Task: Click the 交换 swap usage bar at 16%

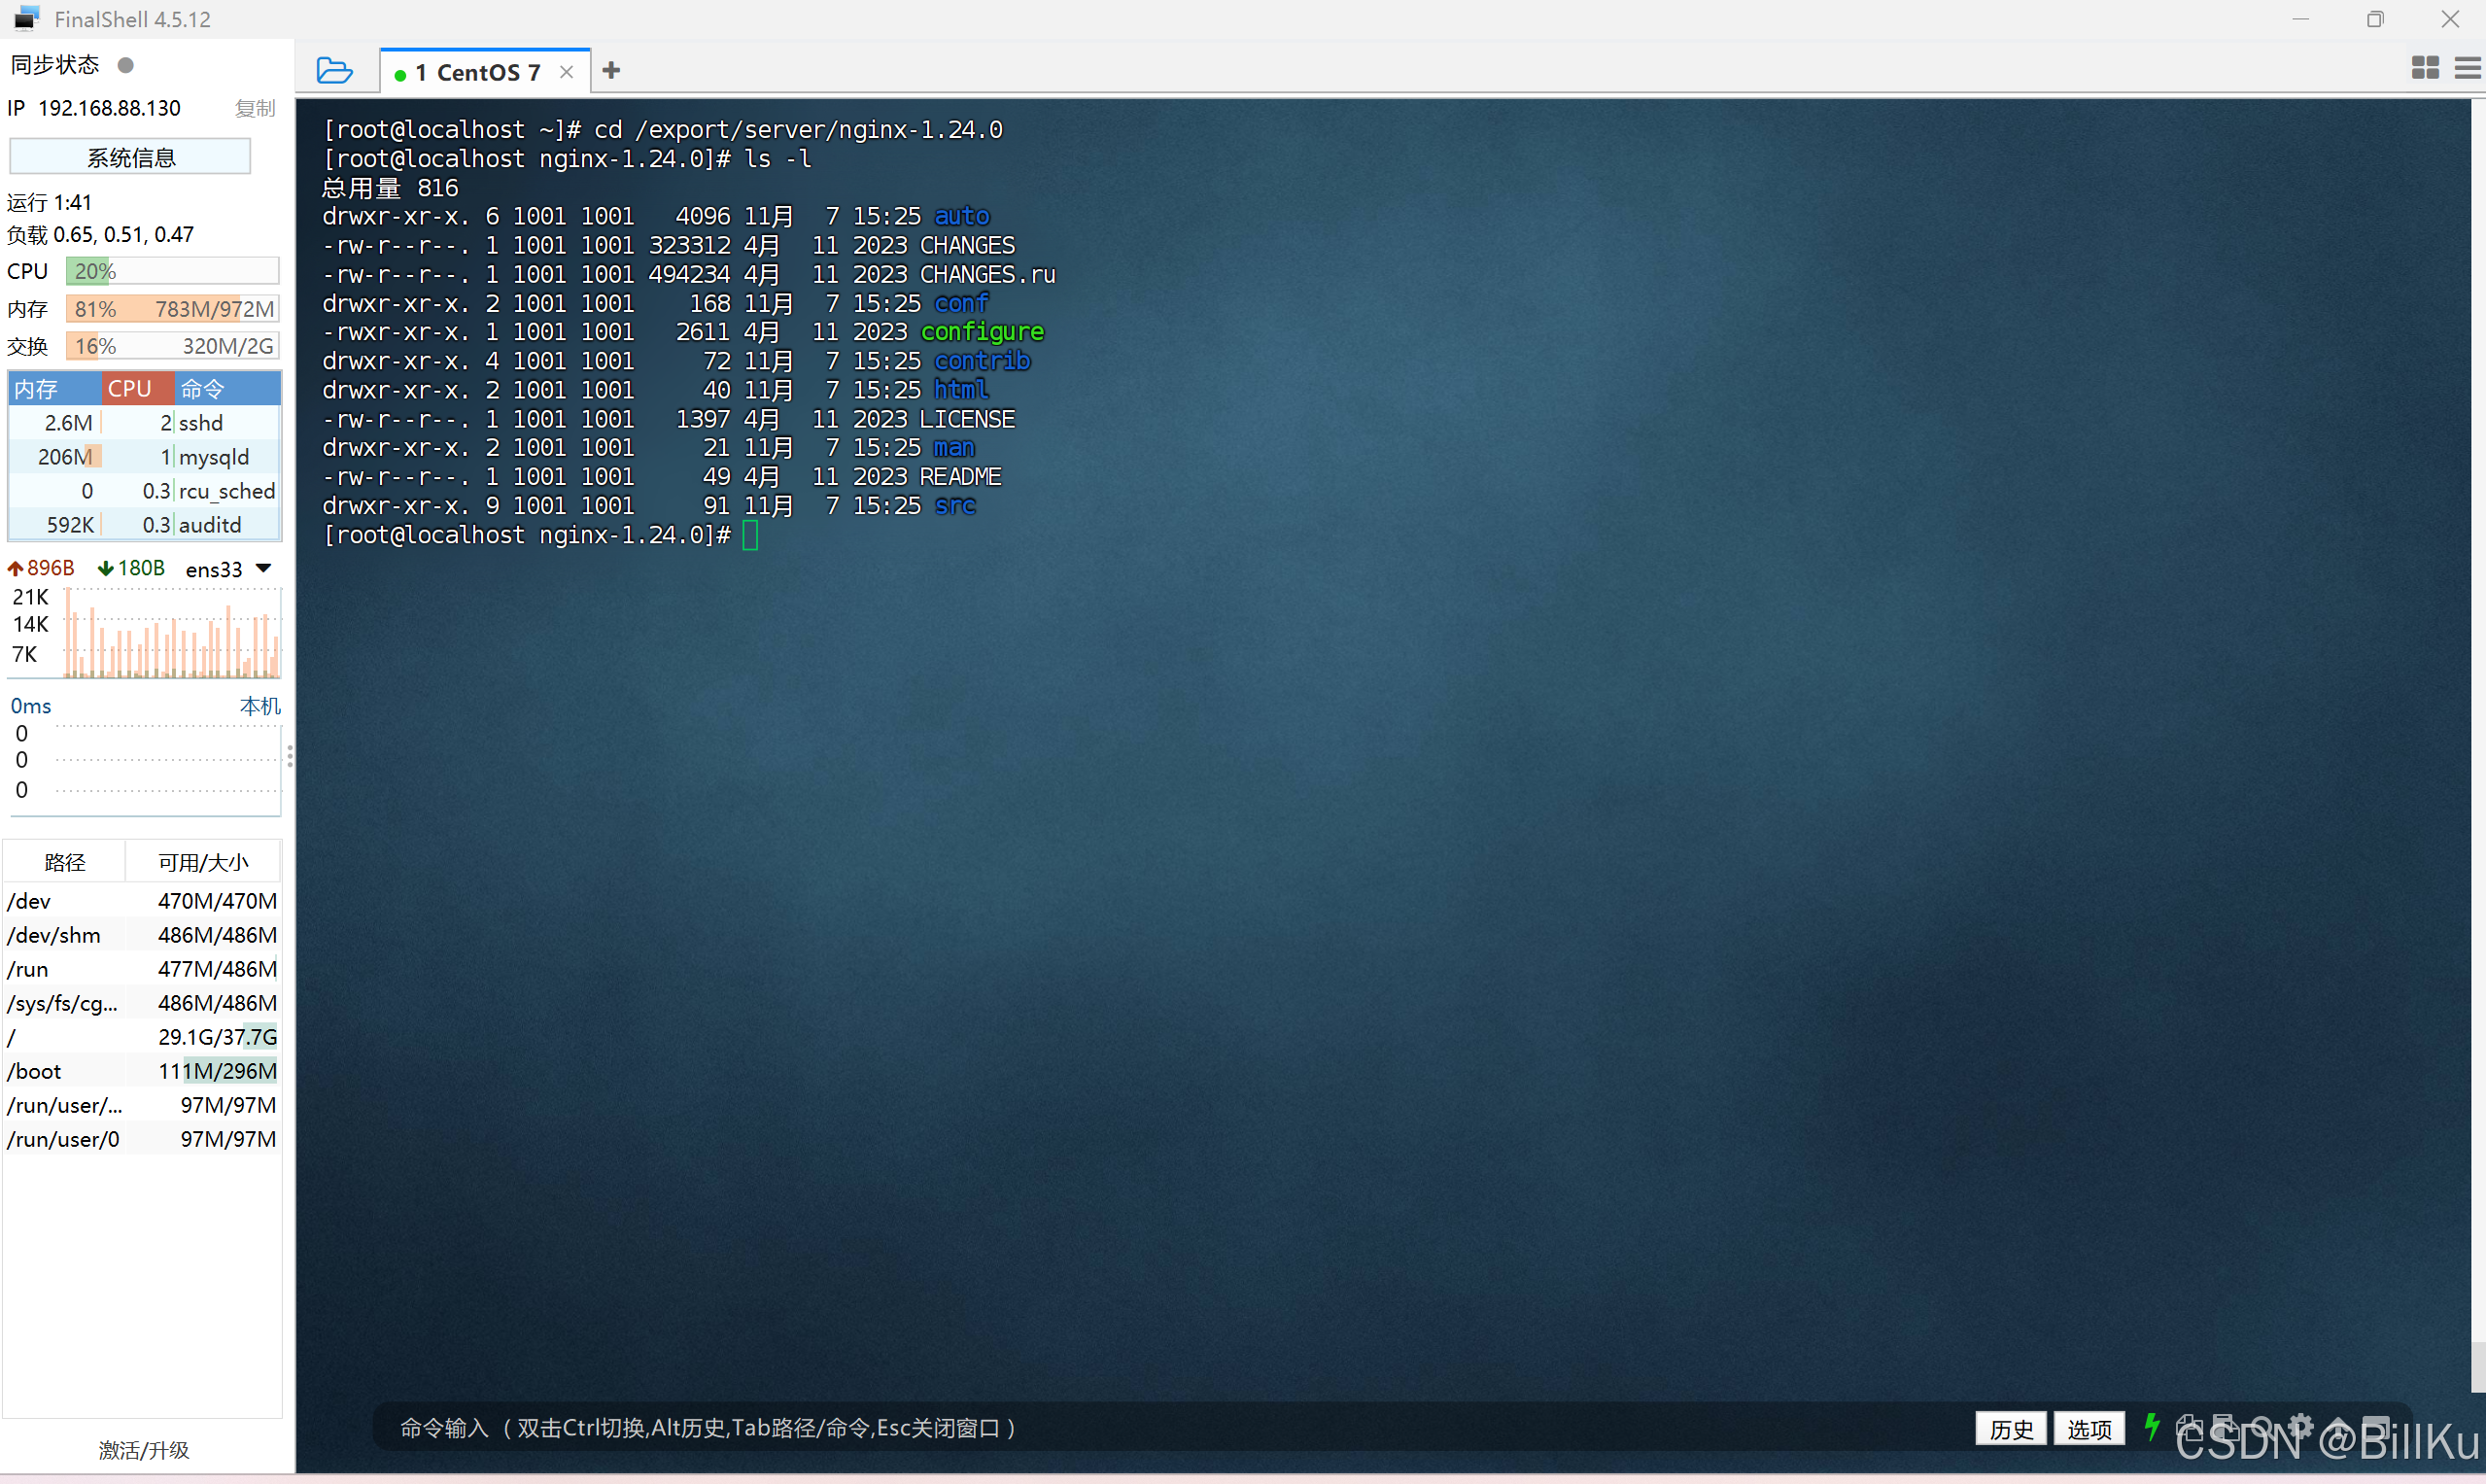Action: click(x=172, y=346)
